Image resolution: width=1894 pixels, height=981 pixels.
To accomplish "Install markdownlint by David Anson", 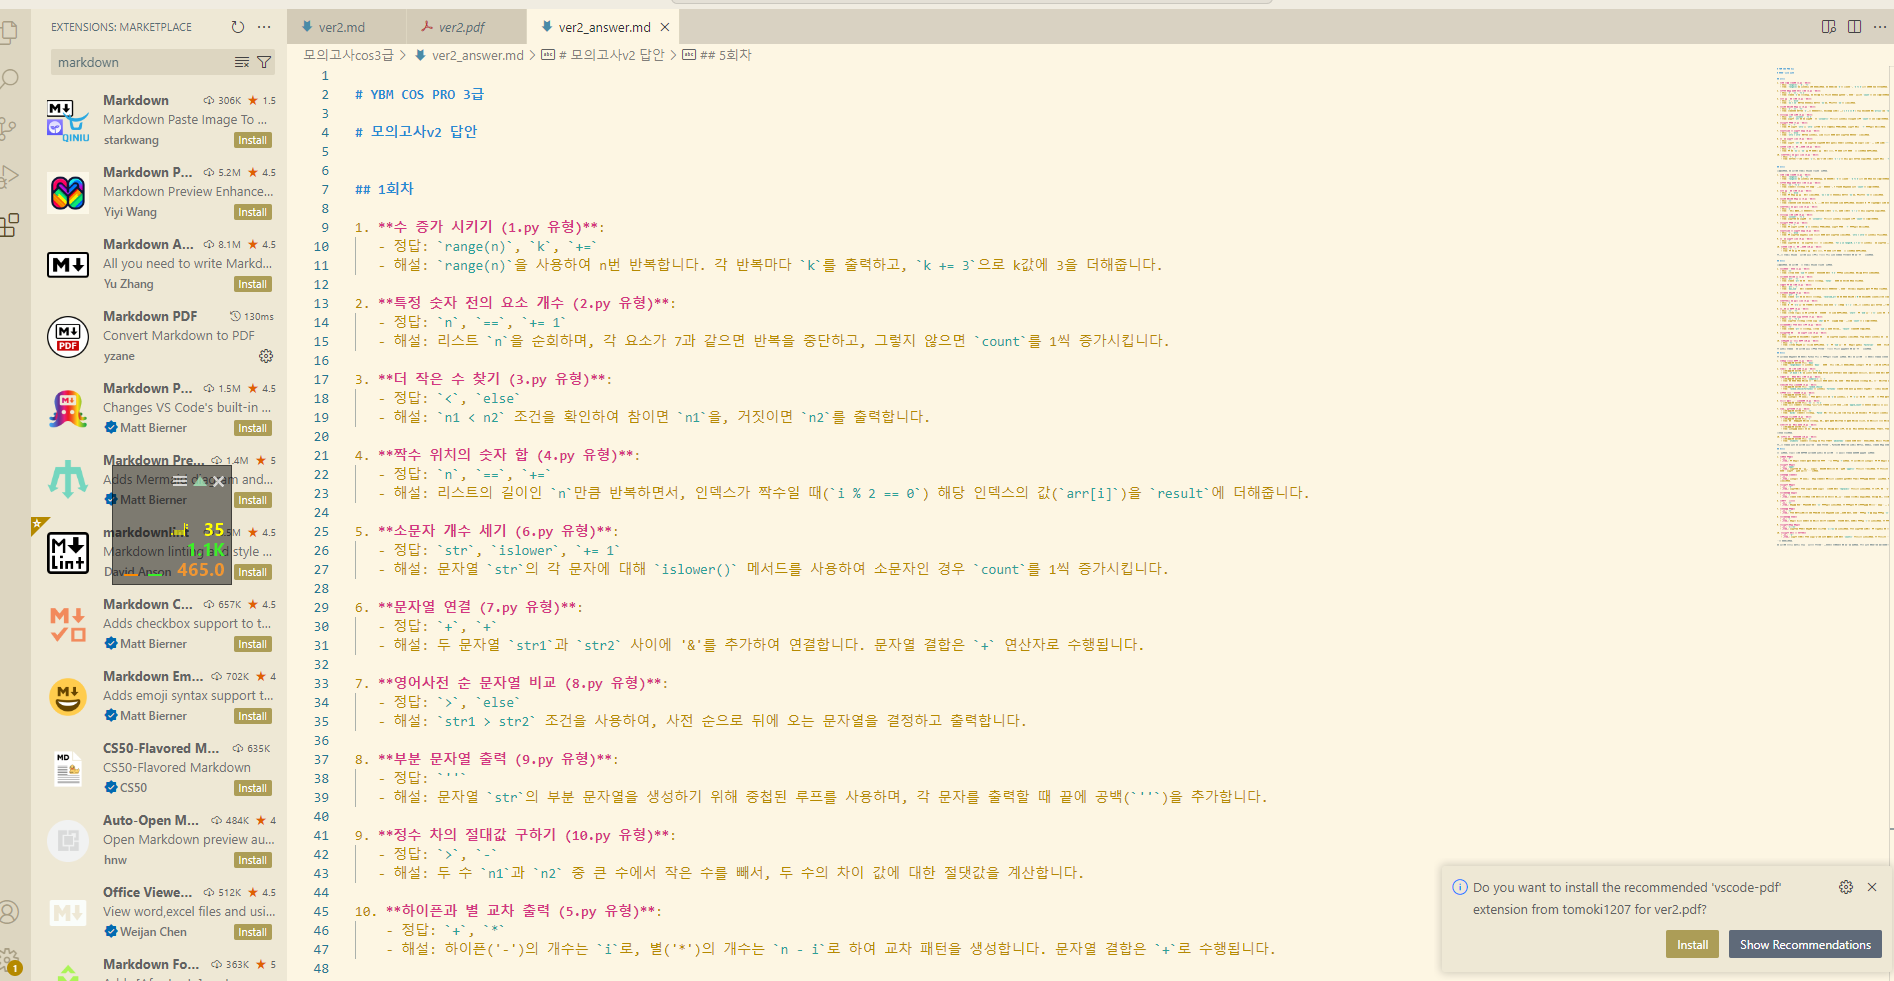I will click(x=253, y=572).
